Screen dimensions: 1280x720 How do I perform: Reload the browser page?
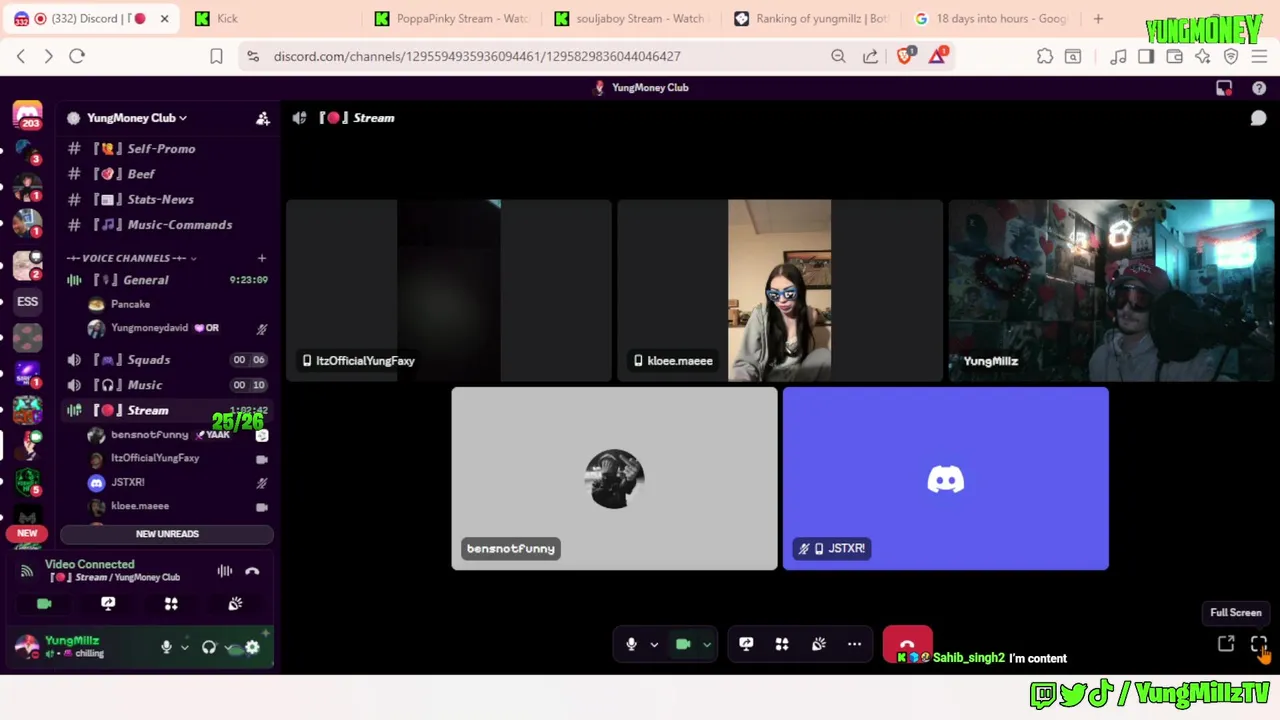coord(77,56)
